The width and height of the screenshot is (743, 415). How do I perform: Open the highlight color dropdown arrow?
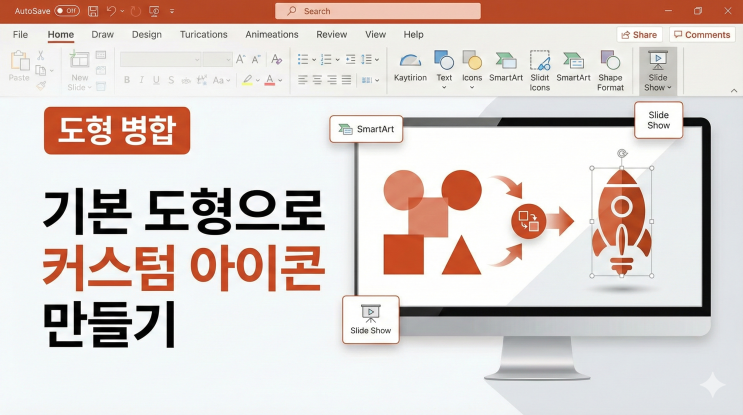[258, 81]
